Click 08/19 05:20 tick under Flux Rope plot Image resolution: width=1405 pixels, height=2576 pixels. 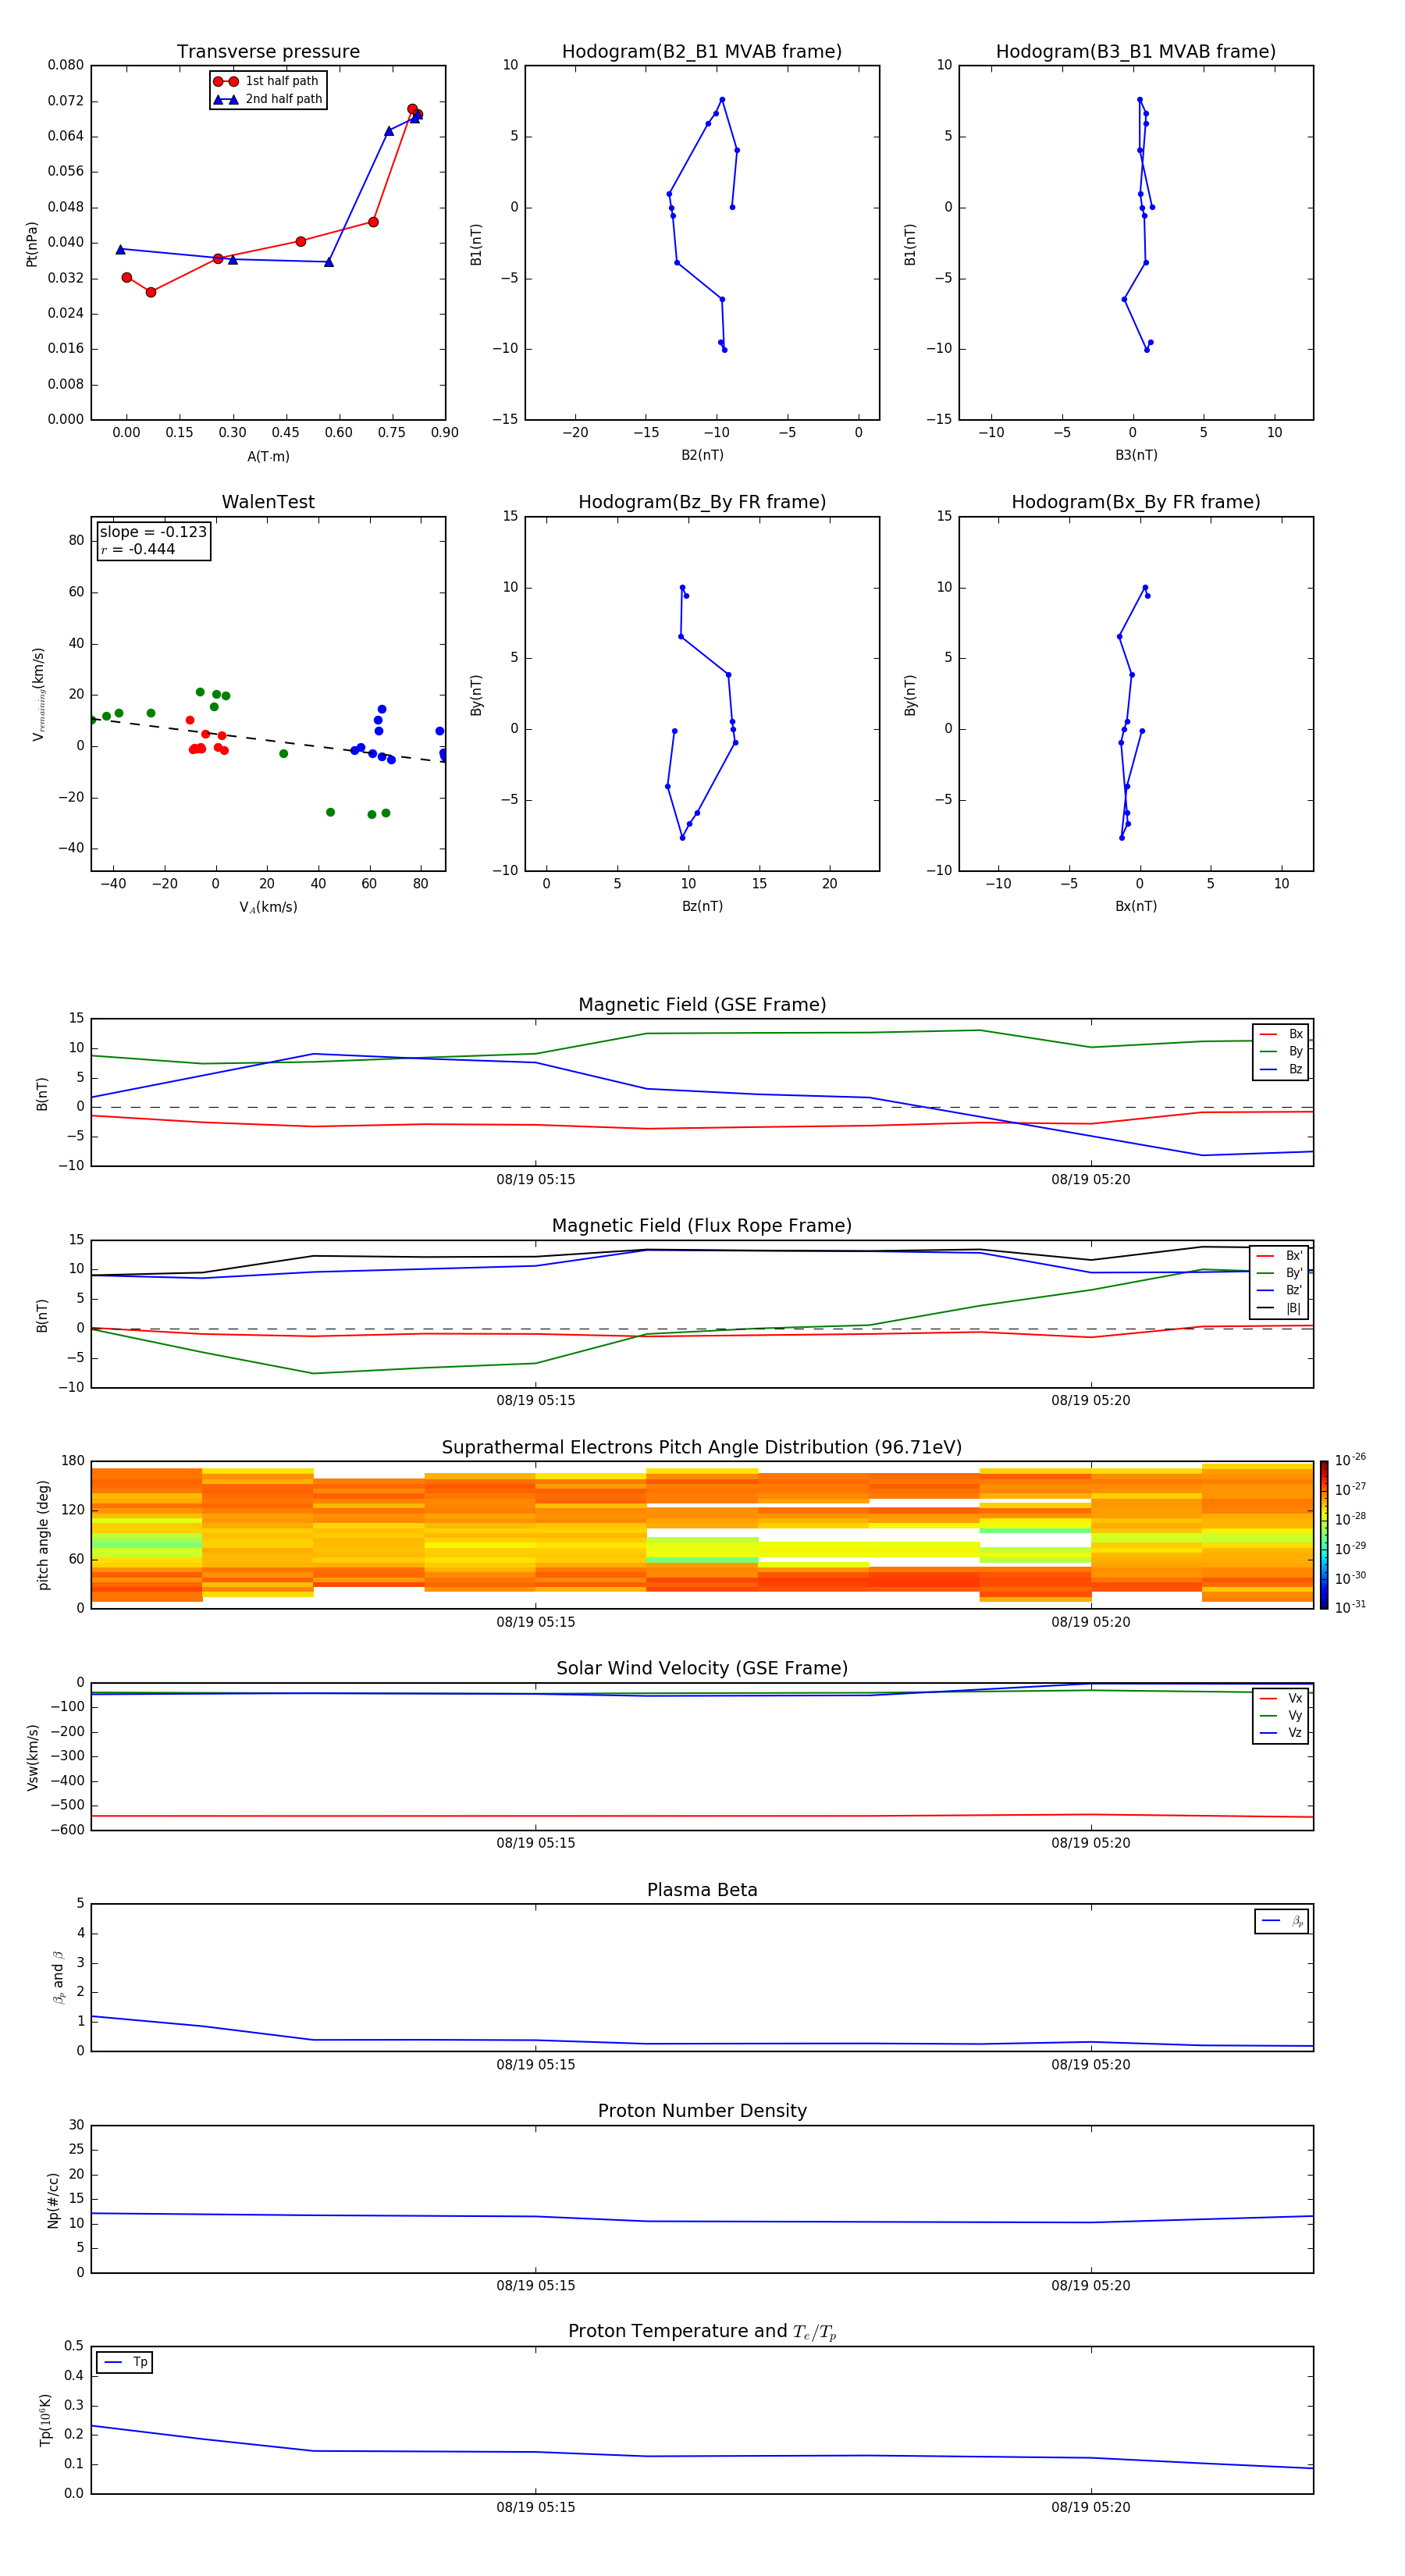coord(1090,1401)
